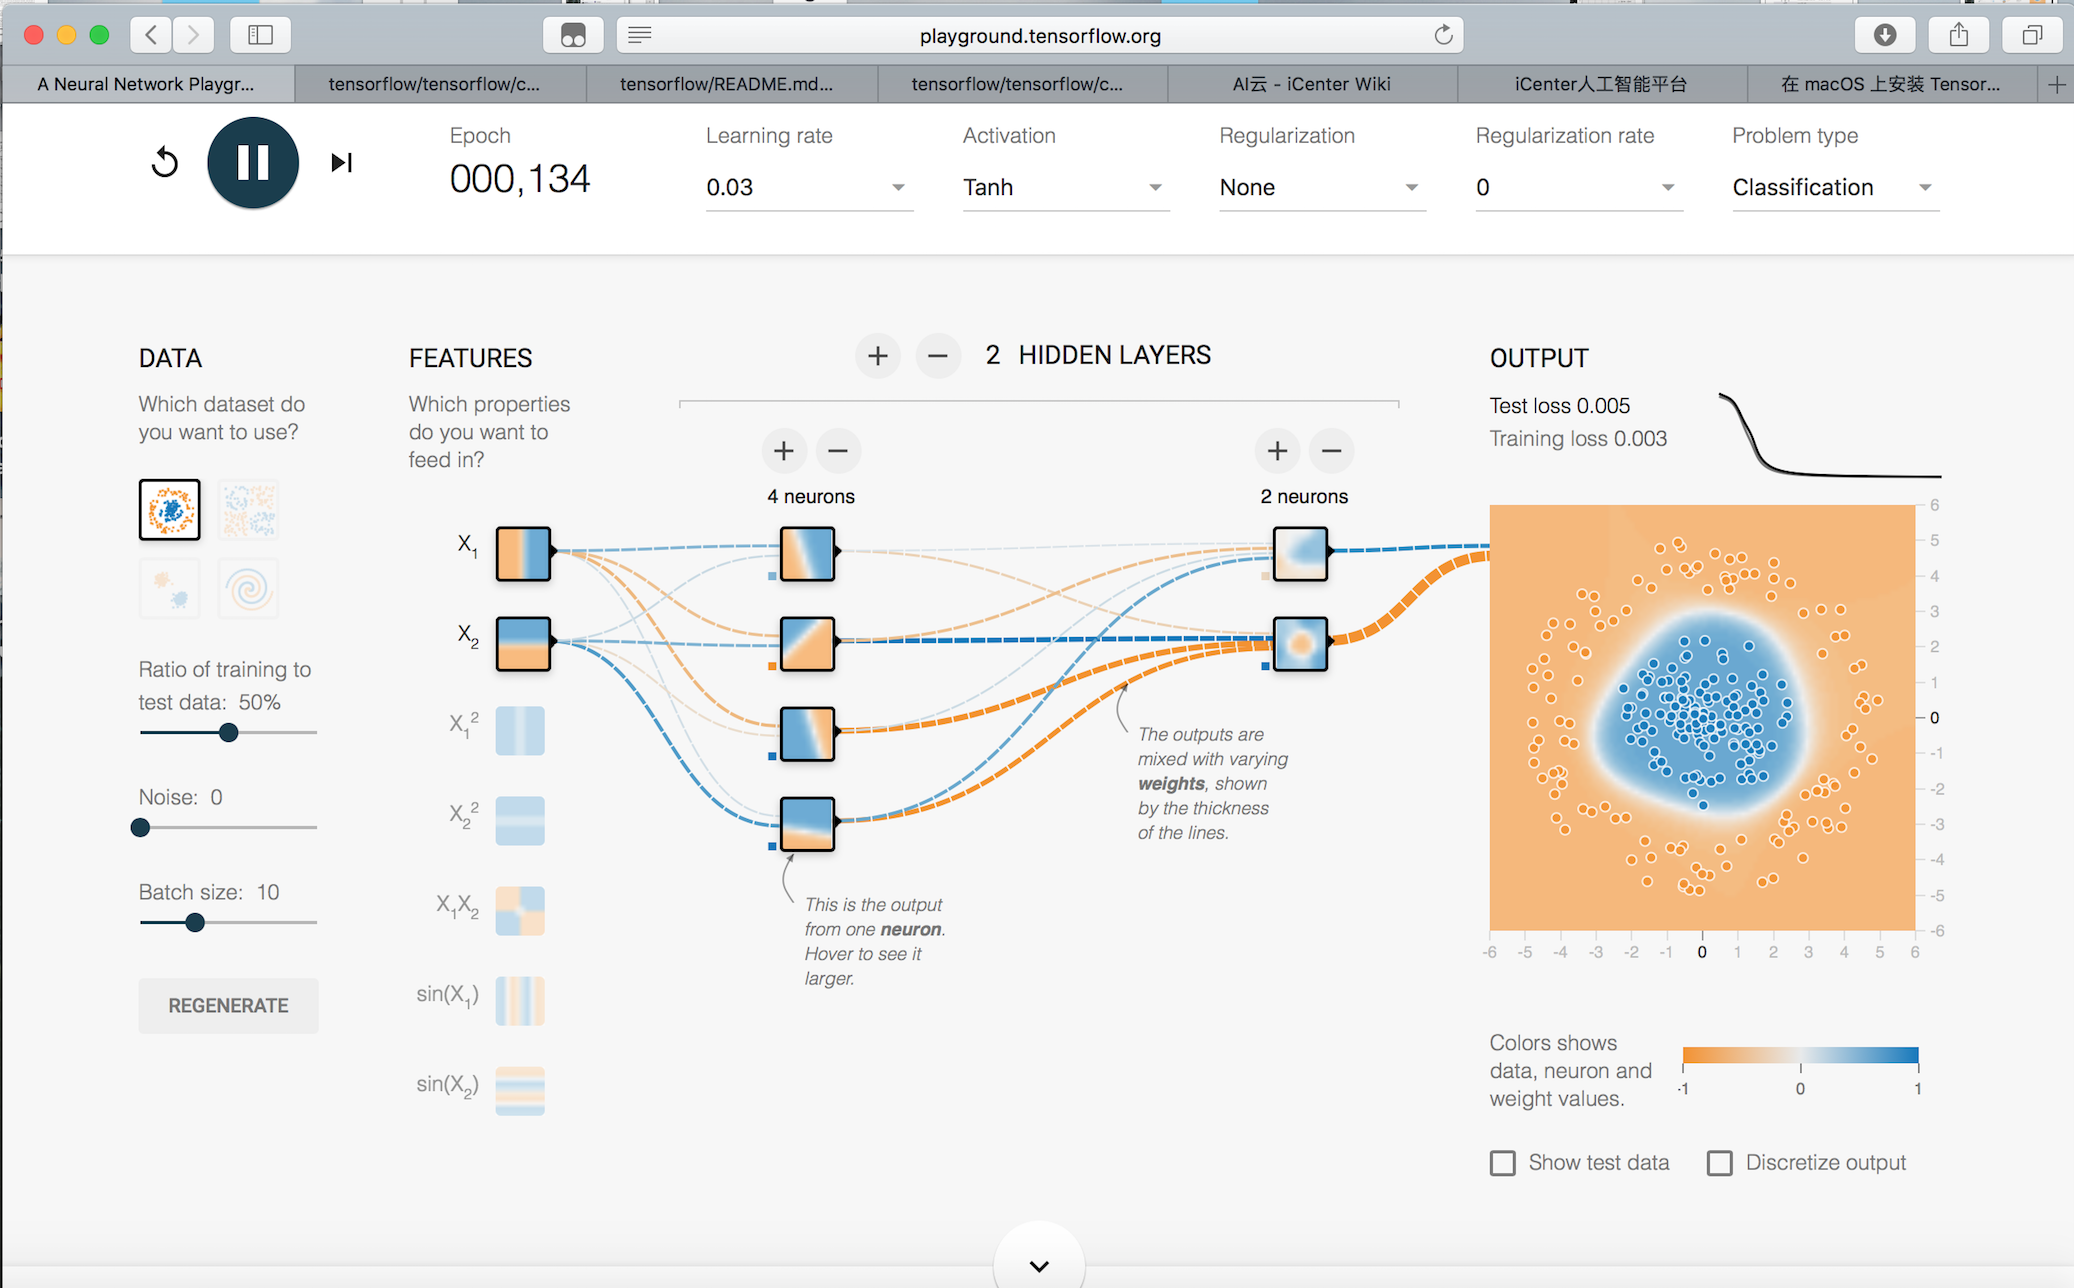
Task: Toggle the X2 input feature
Action: click(523, 643)
